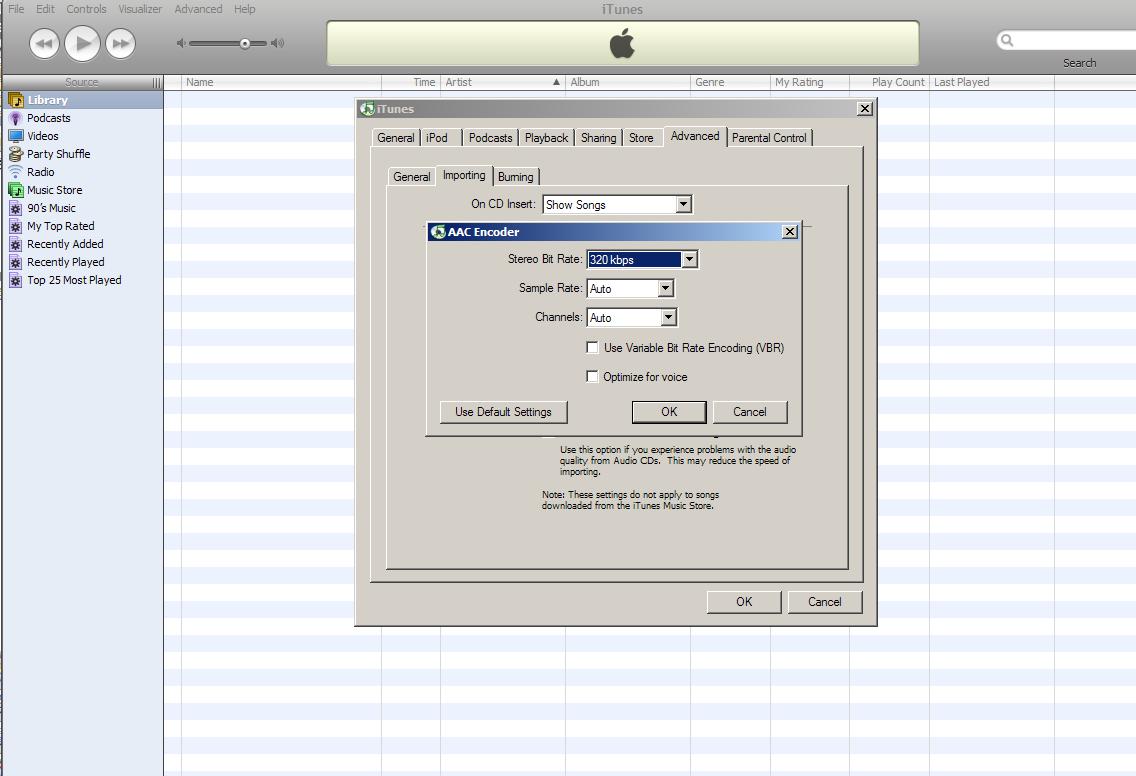Image resolution: width=1136 pixels, height=776 pixels.
Task: Select the Advanced preferences tab
Action: [x=695, y=136]
